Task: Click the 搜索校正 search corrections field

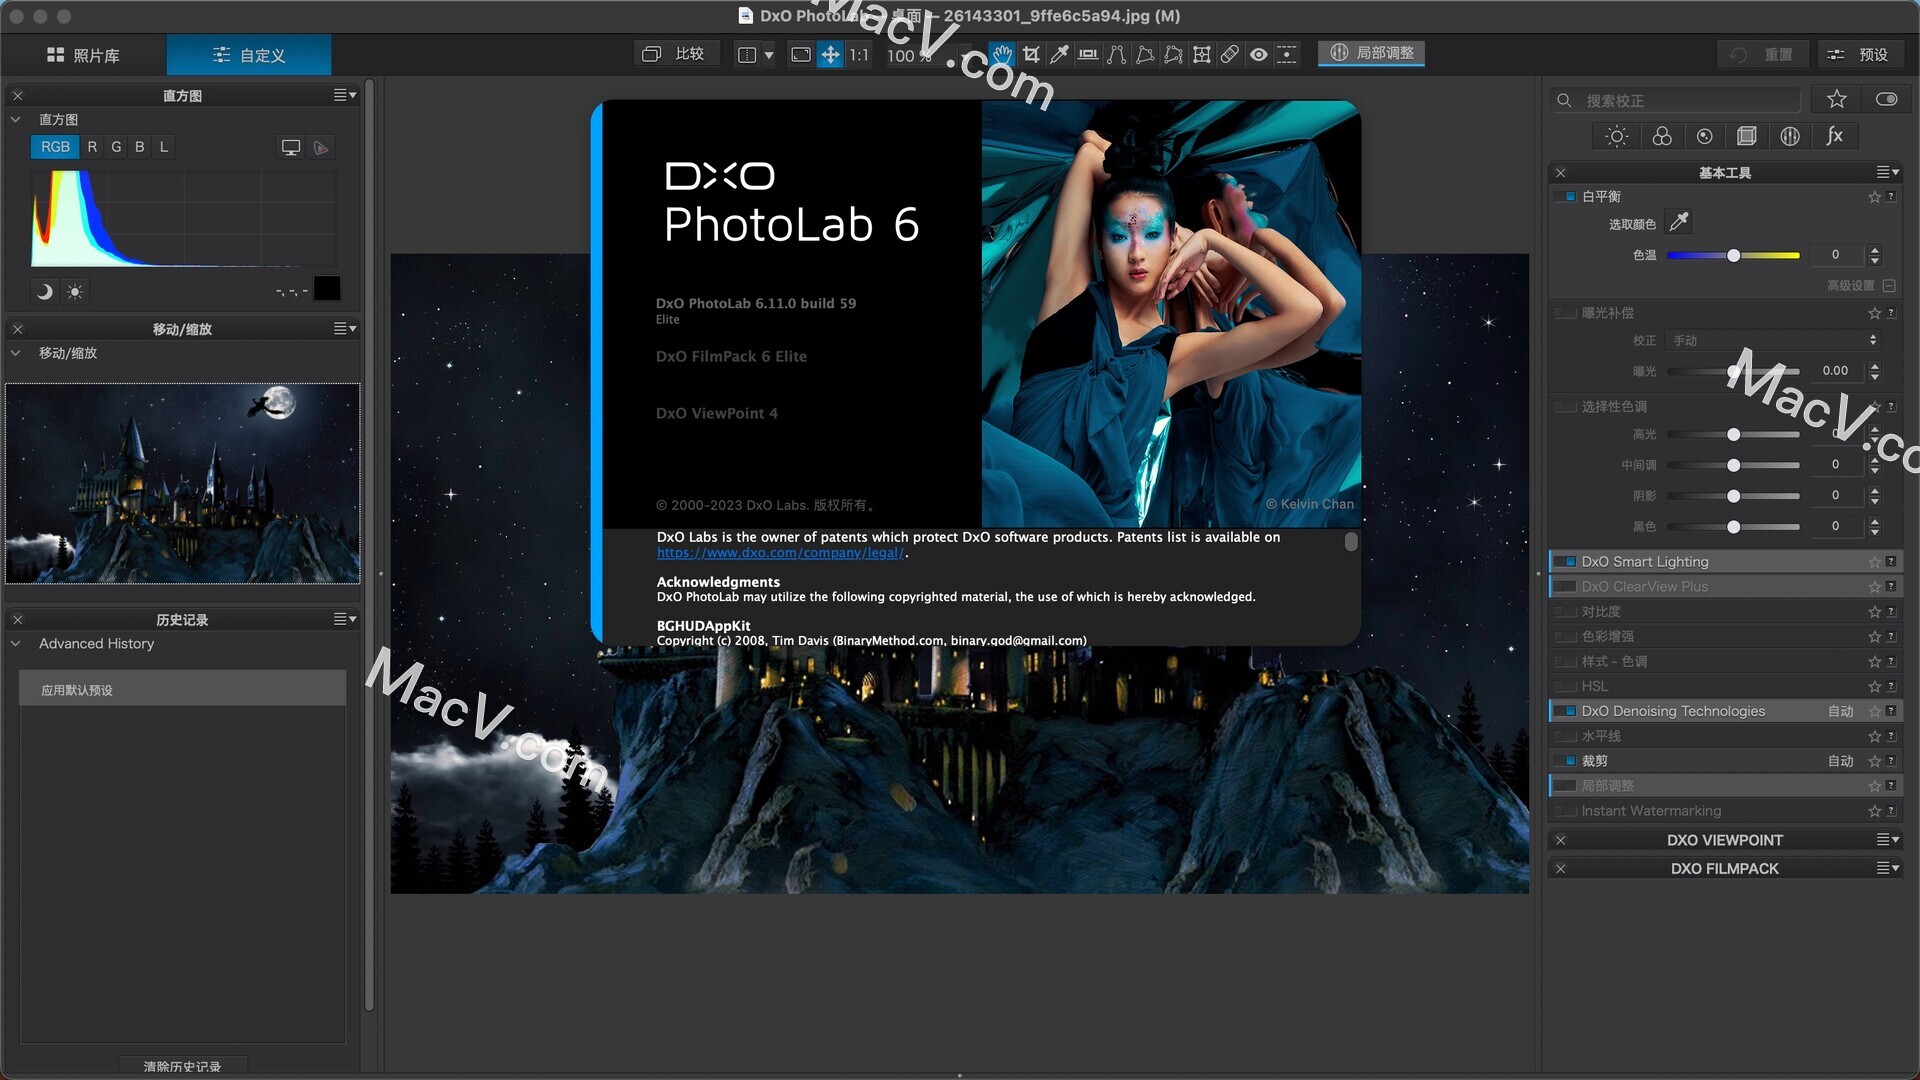Action: coord(1677,100)
